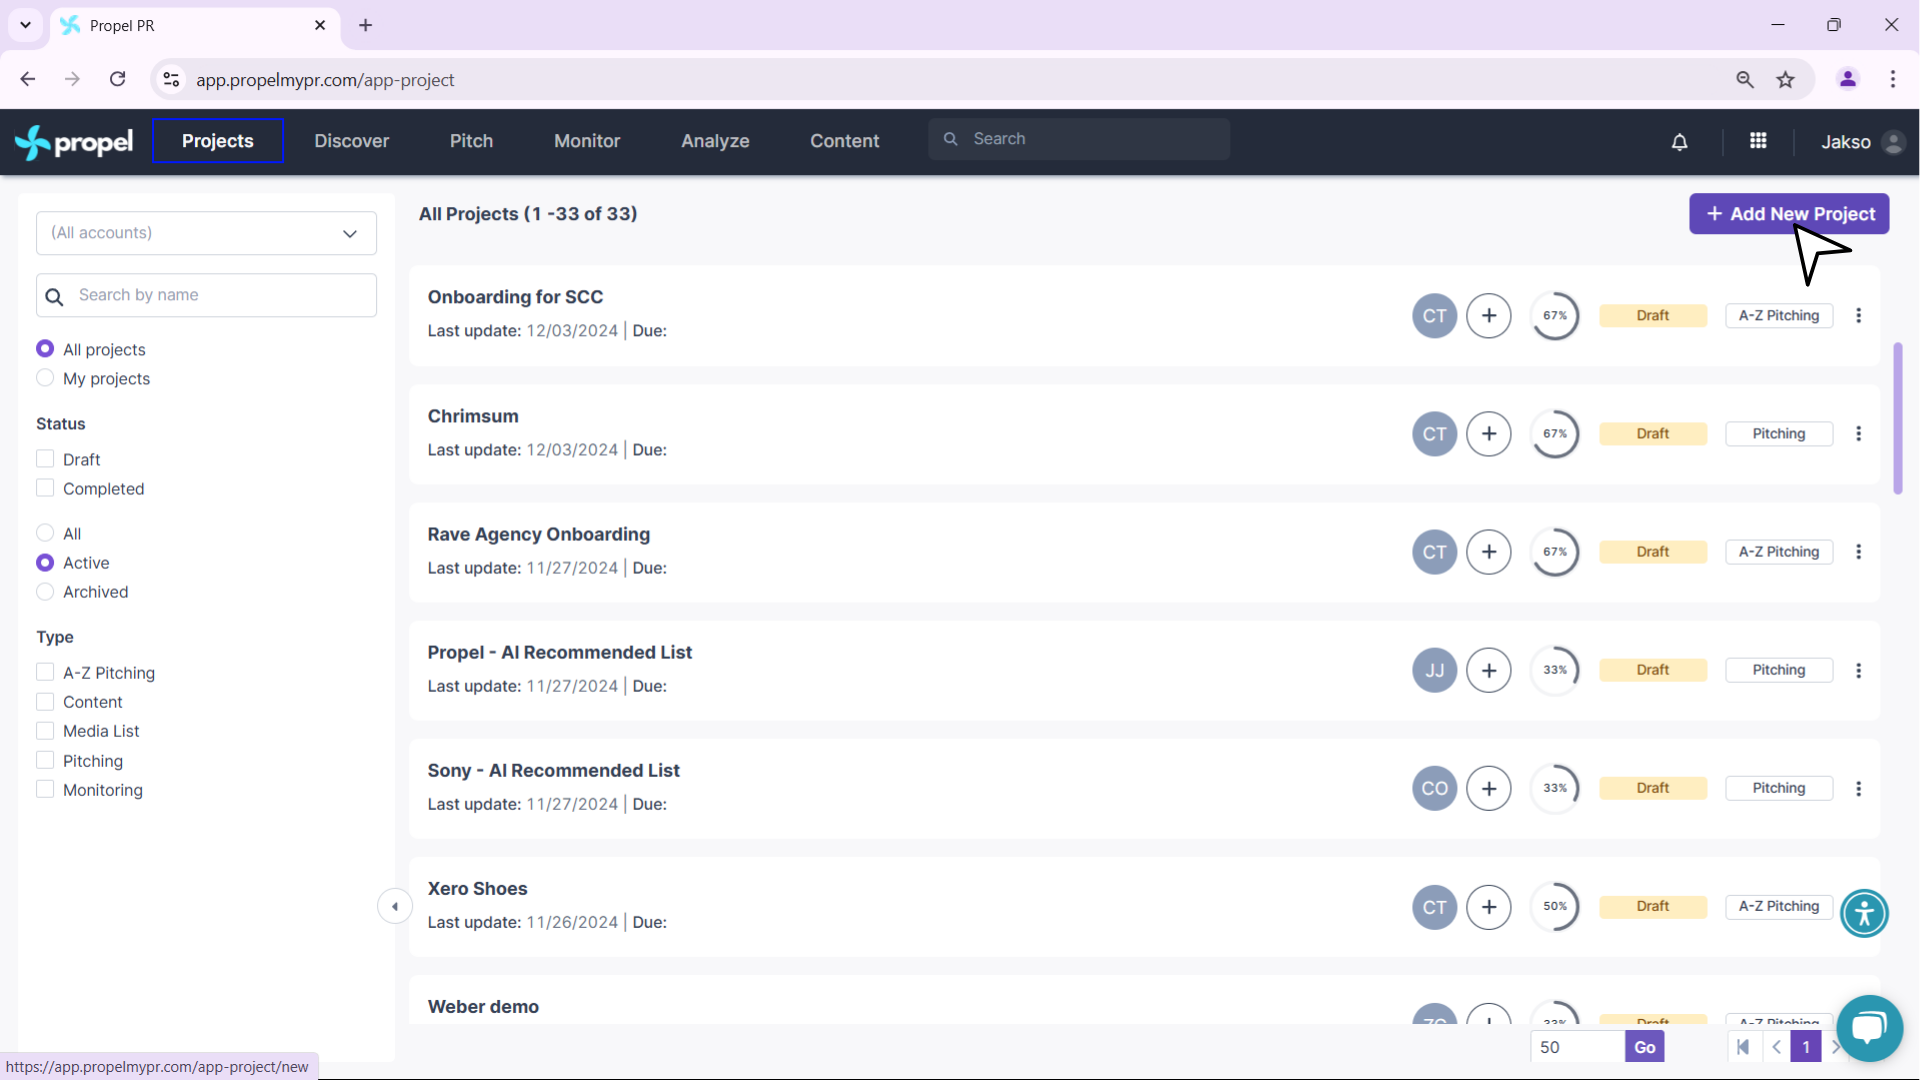Bookmark this page with star icon
The height and width of the screenshot is (1080, 1920).
1786,80
